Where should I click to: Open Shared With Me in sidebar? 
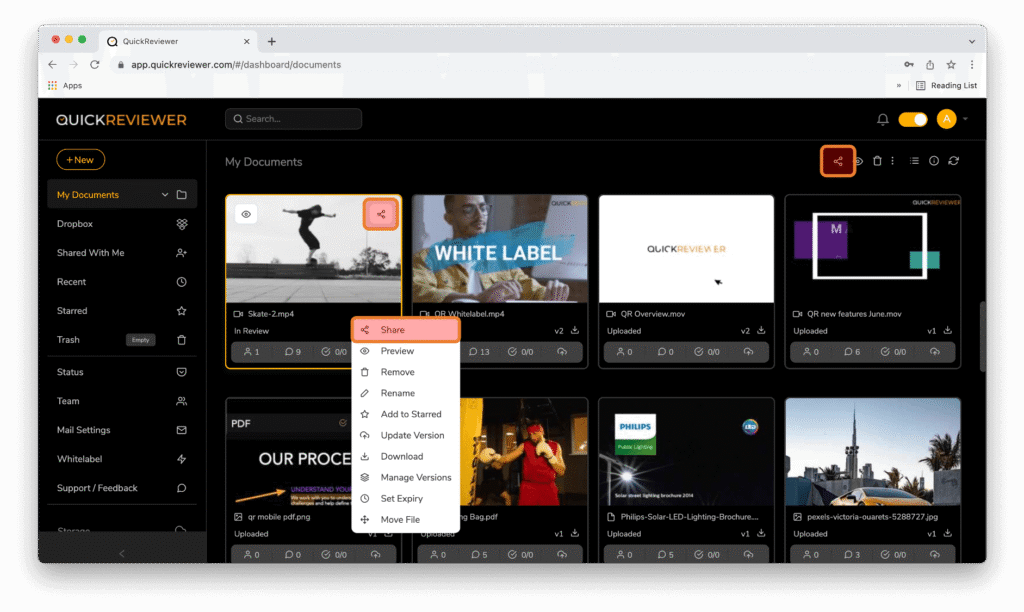click(x=90, y=253)
